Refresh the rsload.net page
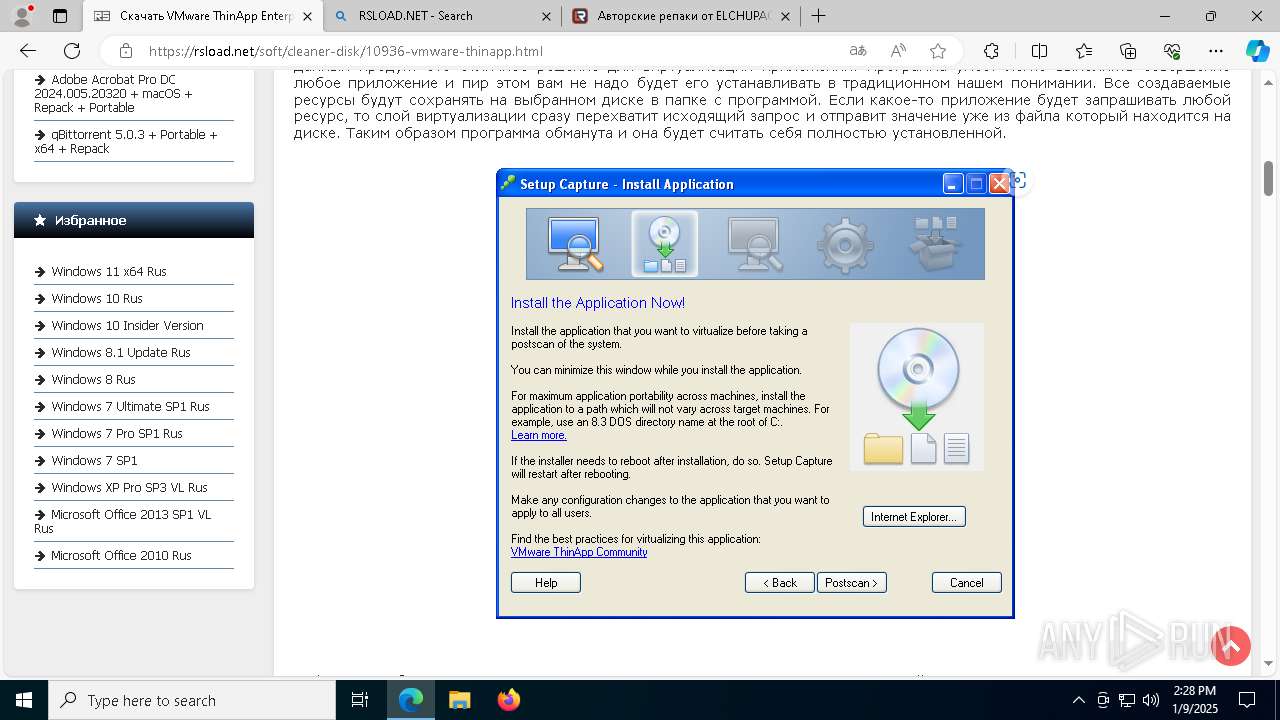Screen dimensions: 1280x720 (x=72, y=51)
